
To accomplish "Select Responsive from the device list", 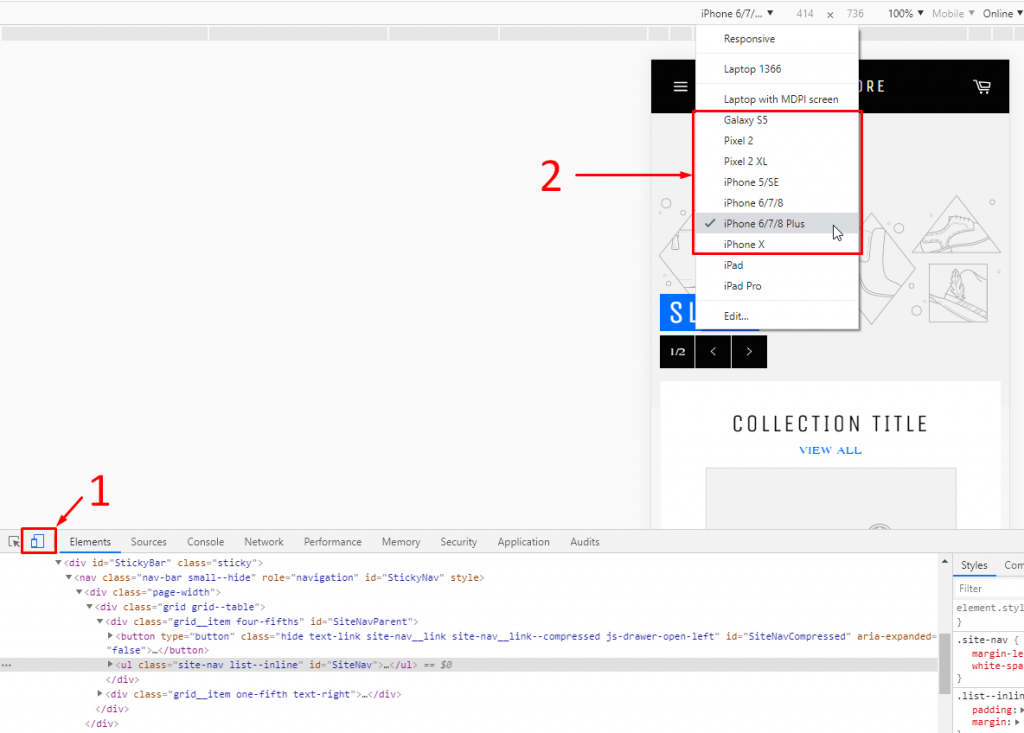I will click(752, 38).
